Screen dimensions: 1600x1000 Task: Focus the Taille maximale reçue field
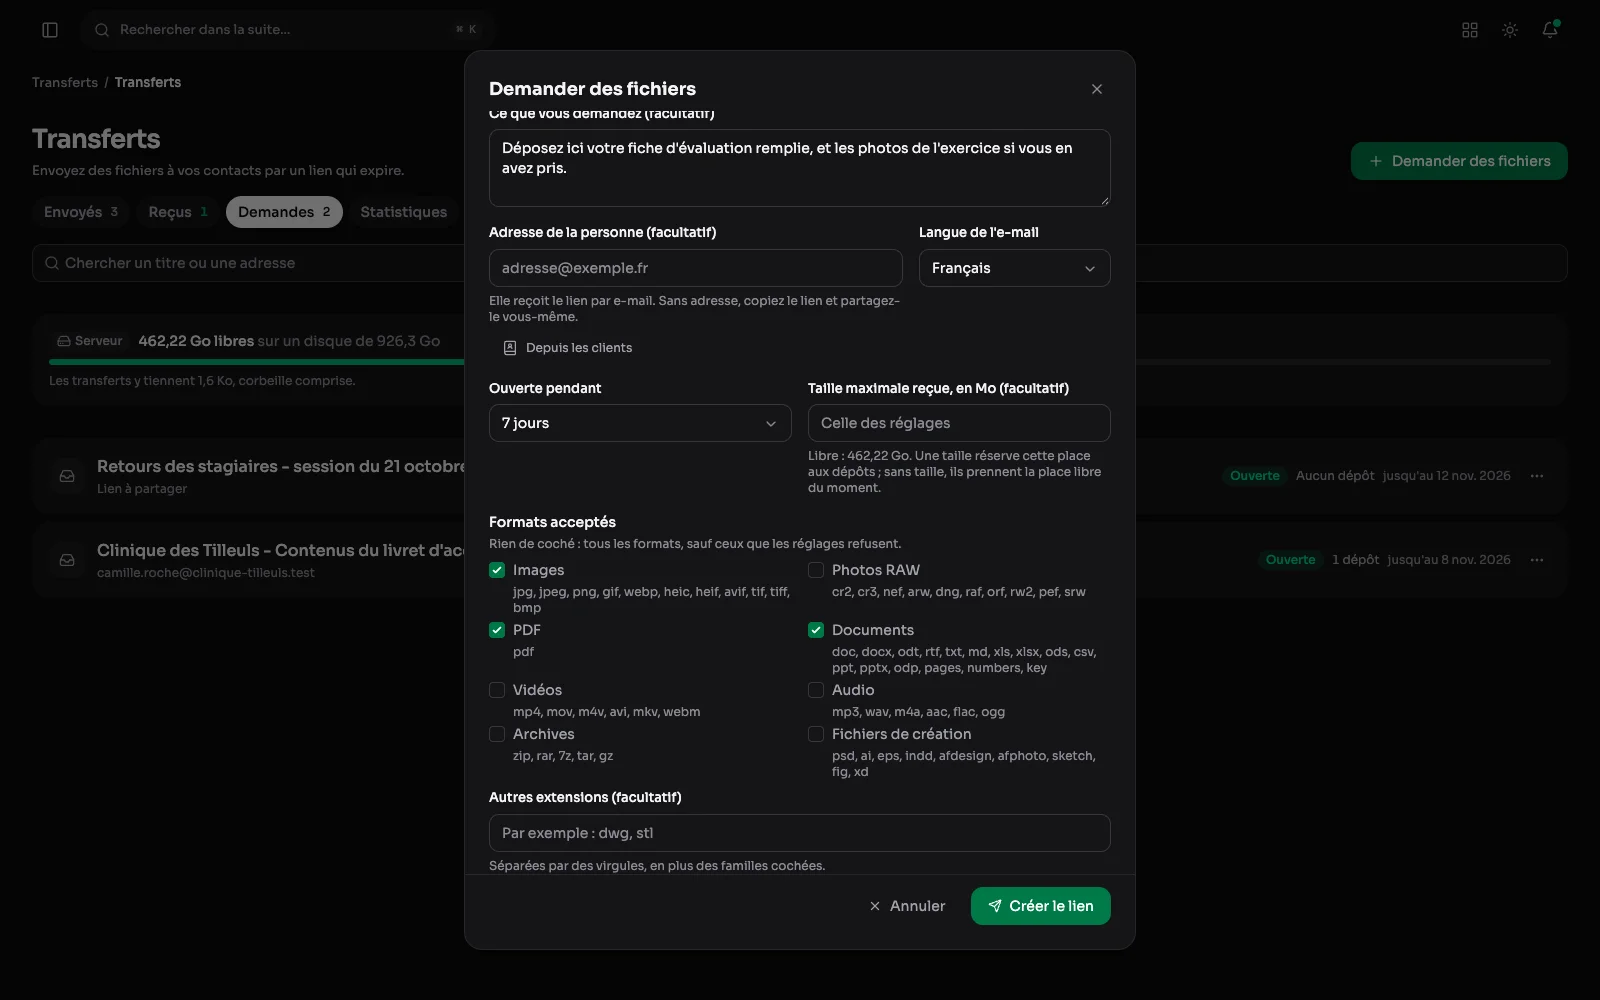tap(959, 423)
